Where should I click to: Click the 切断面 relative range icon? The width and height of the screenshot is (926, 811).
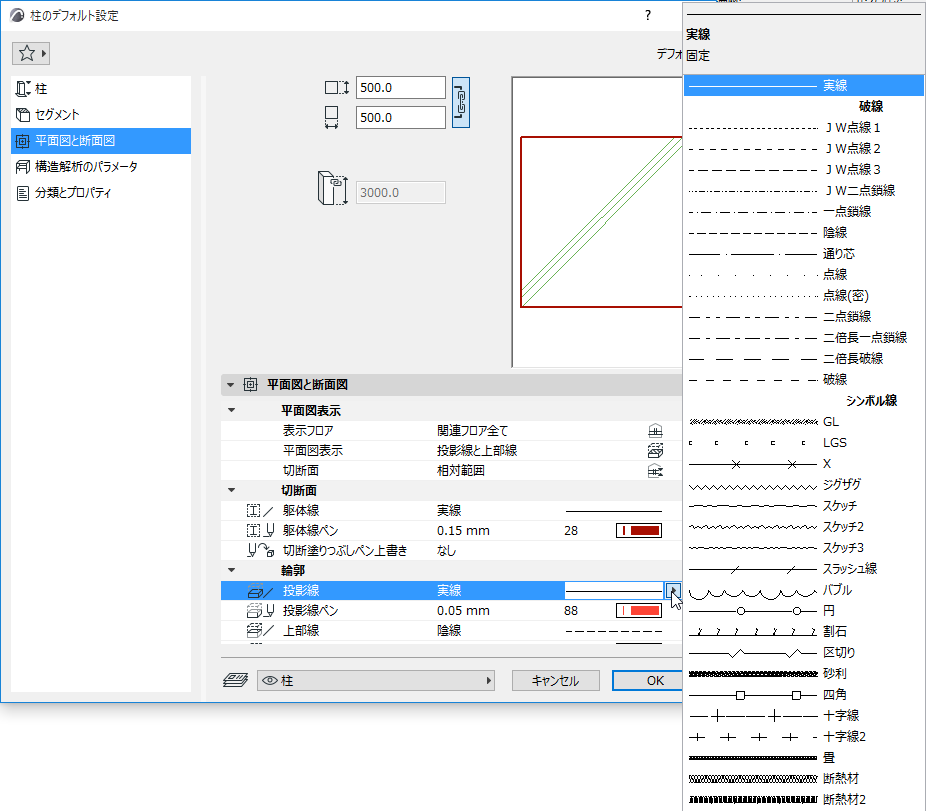point(656,471)
